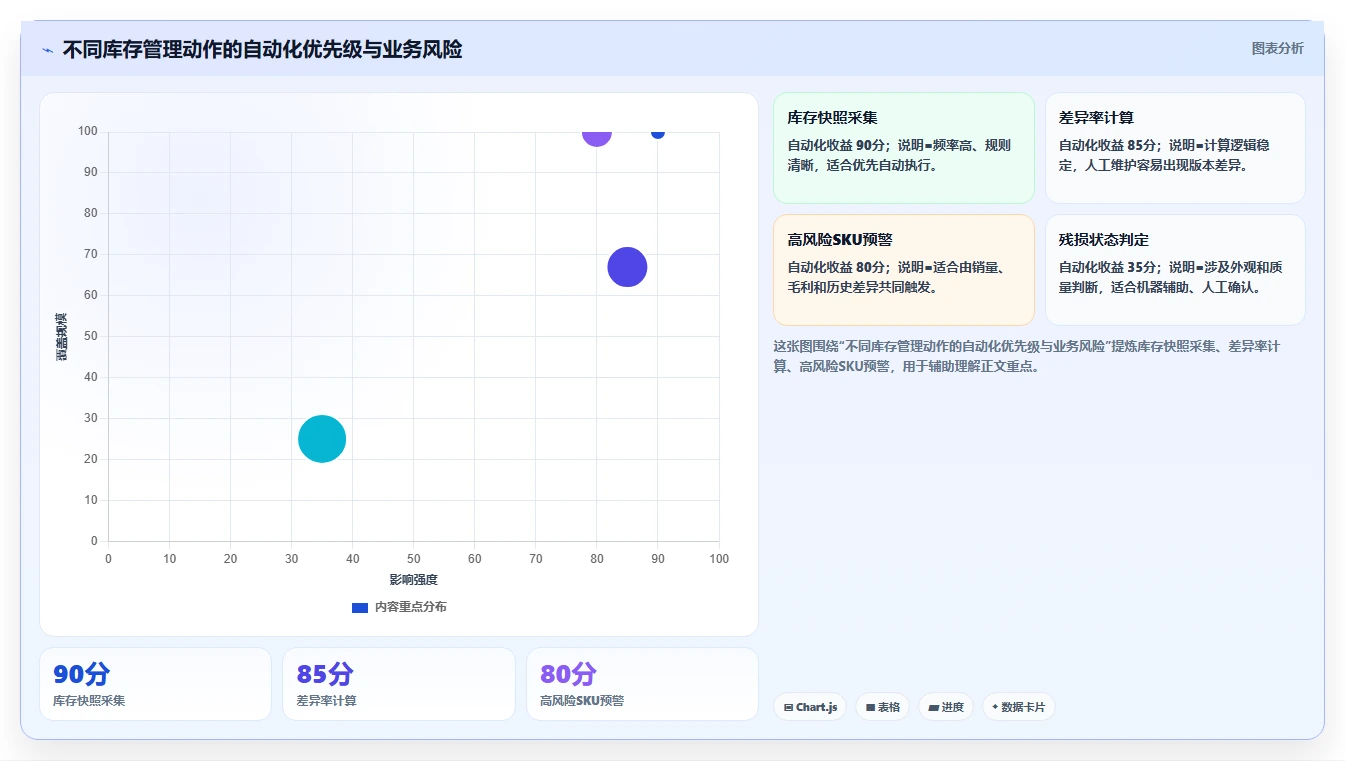Viewport: 1345px width, 761px height.
Task: Click the 80分 stat card
Action: [642, 684]
